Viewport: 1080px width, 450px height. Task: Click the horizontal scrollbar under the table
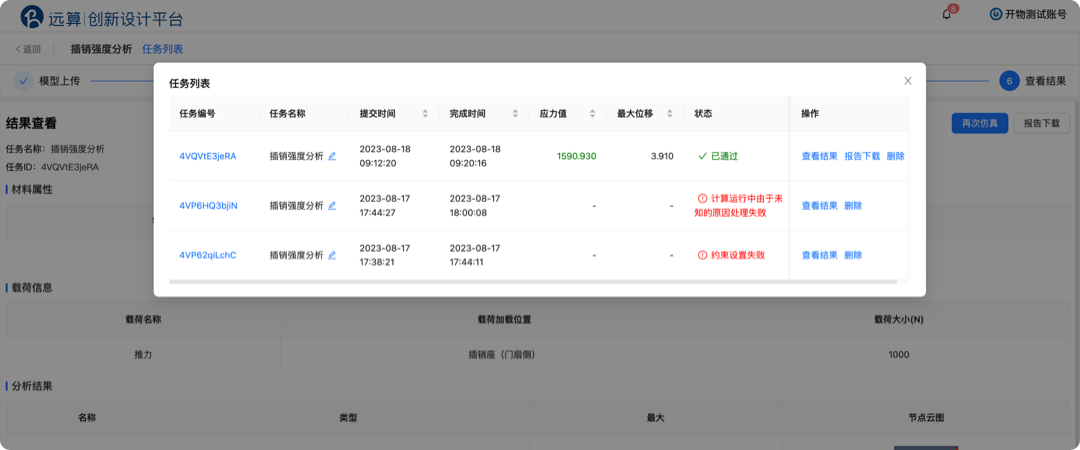click(533, 281)
